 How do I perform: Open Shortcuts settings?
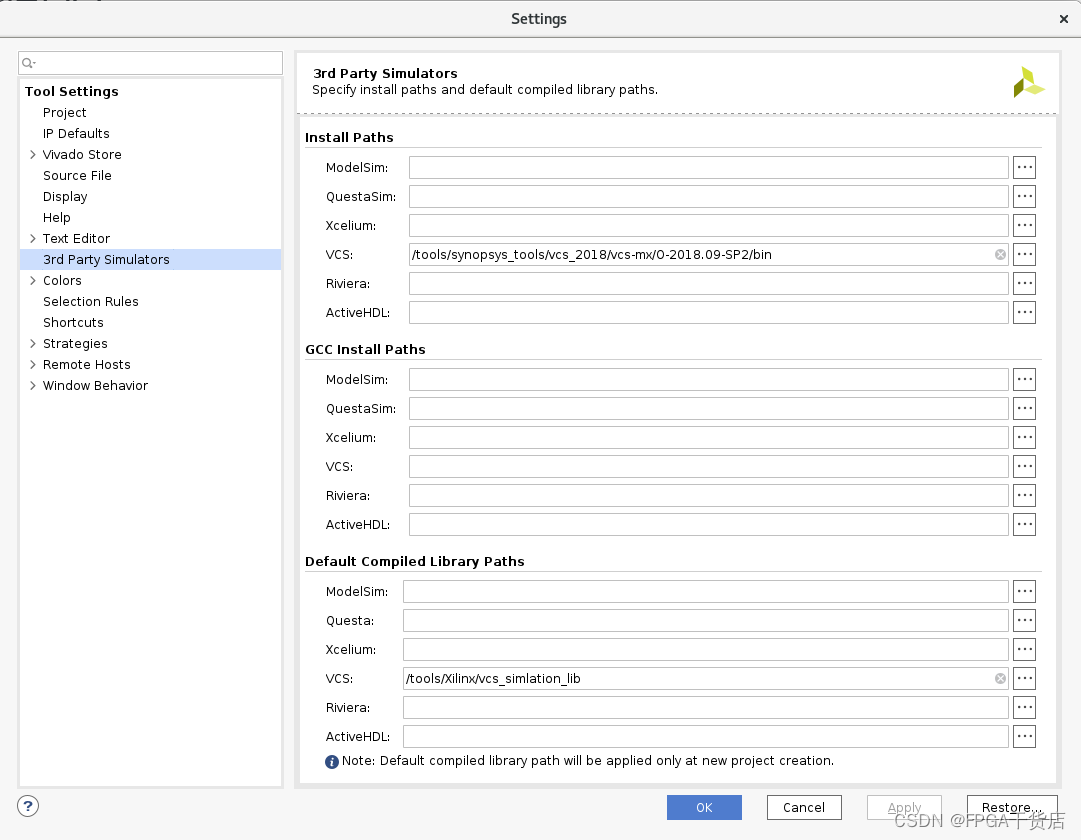(73, 323)
